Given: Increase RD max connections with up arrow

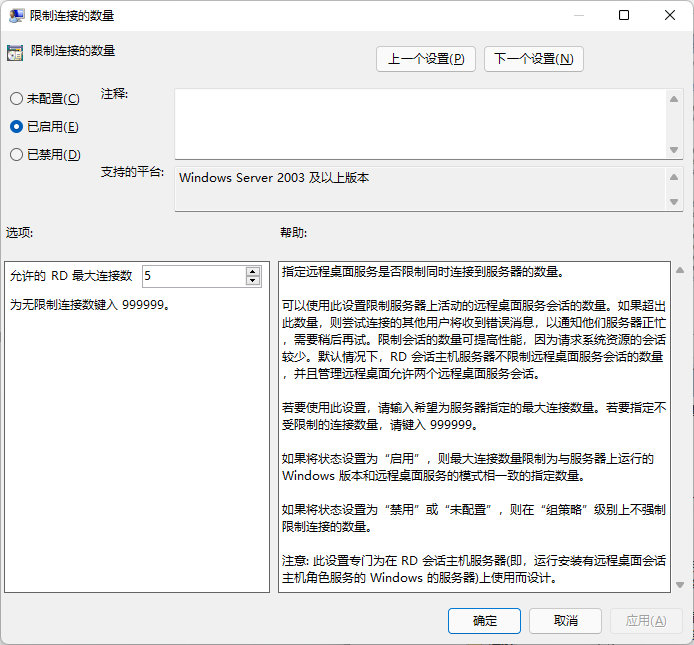Looking at the screenshot, I should pyautogui.click(x=253, y=271).
